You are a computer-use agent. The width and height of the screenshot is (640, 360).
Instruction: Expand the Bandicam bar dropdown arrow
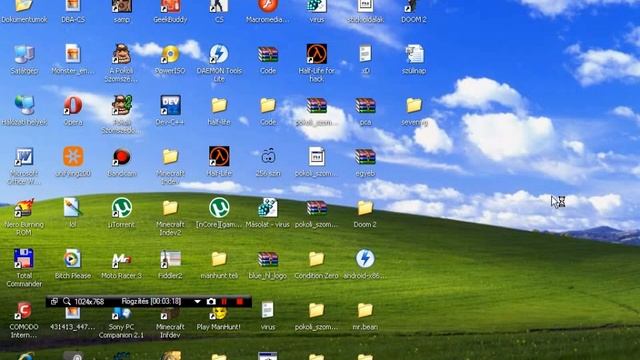pos(198,302)
